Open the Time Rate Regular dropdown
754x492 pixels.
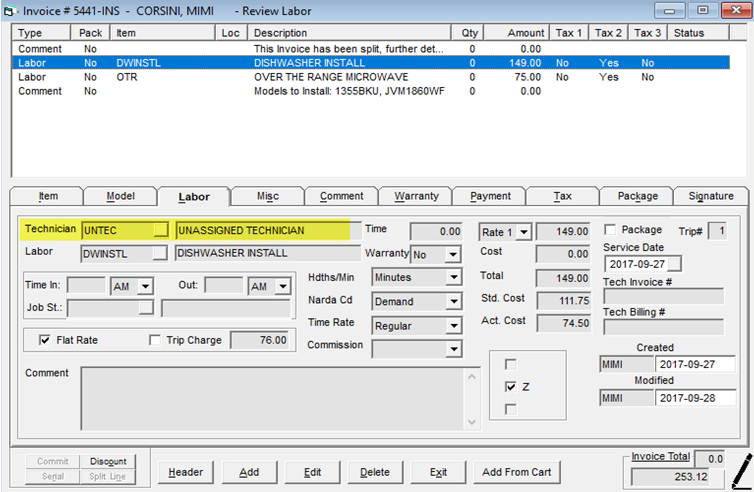tap(452, 326)
